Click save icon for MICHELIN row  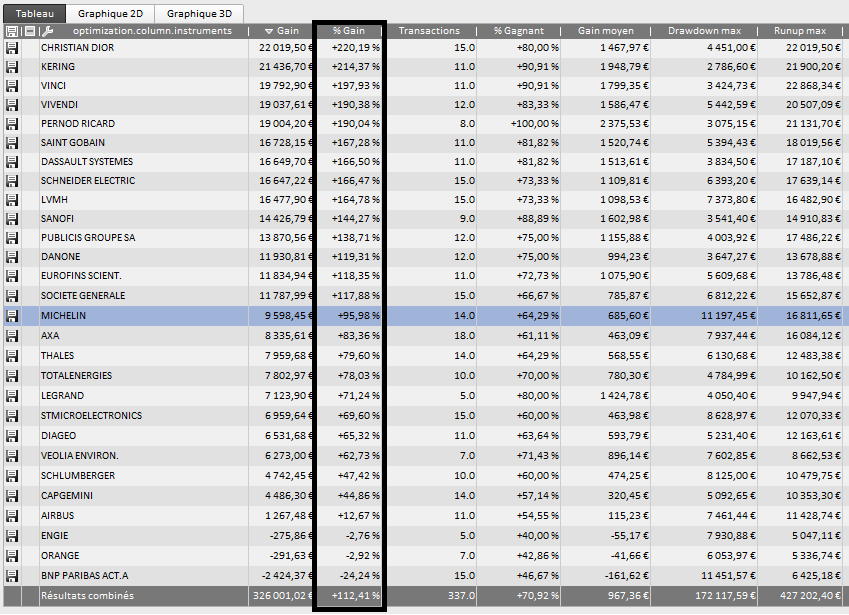pos(12,316)
